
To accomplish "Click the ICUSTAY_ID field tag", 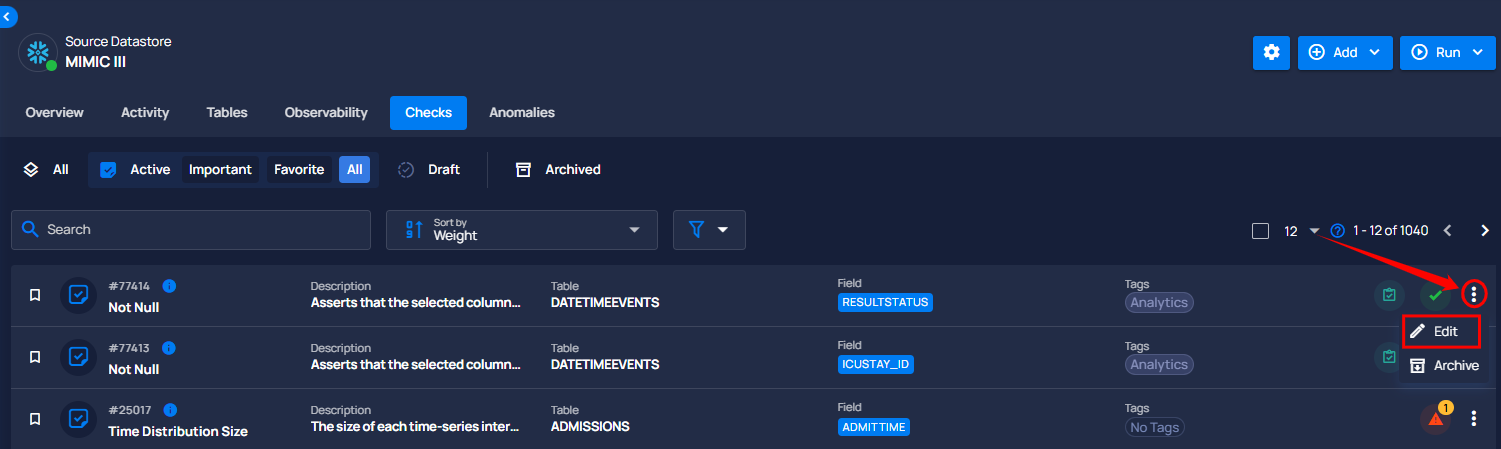I will (x=876, y=364).
